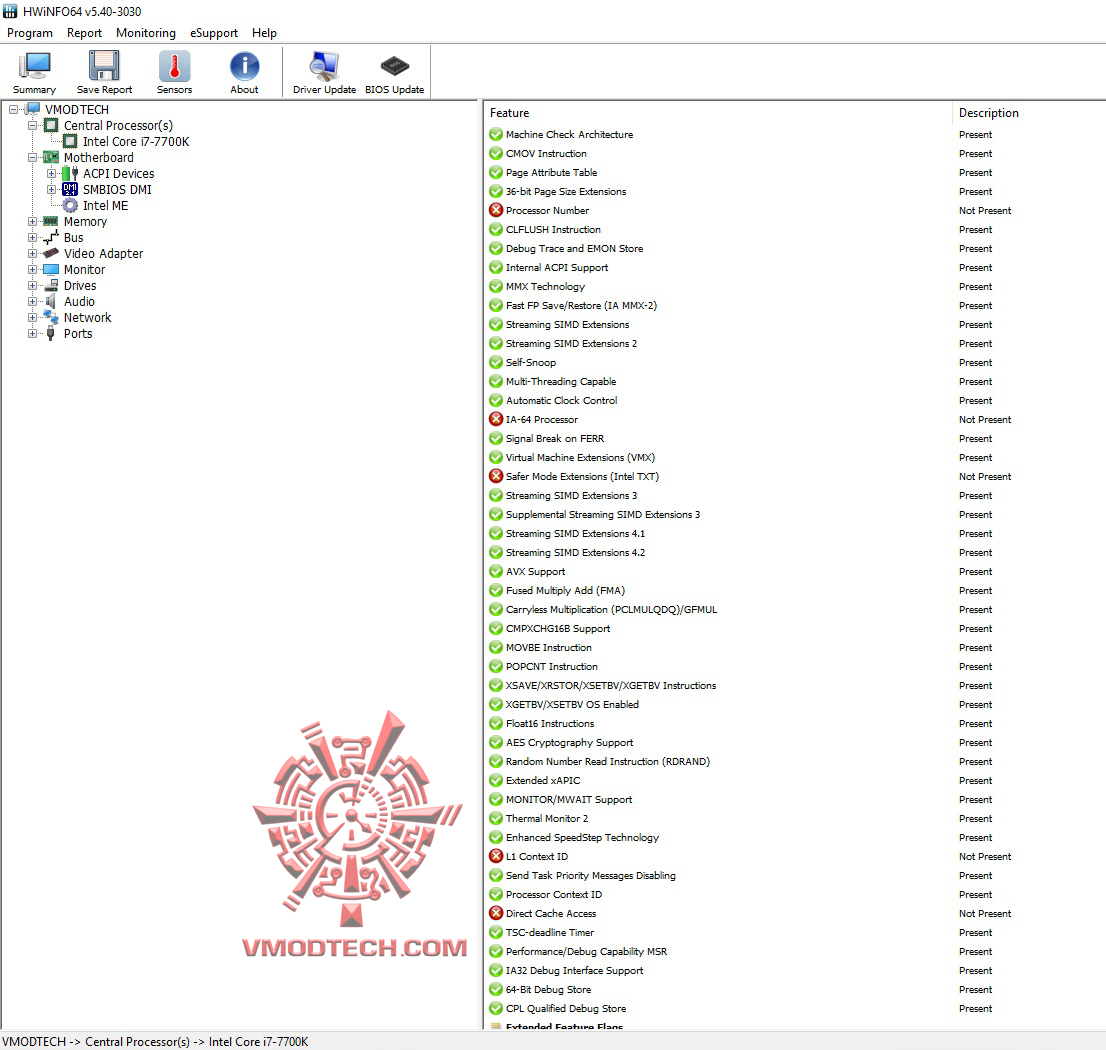Select the 'AES Cryptography Support' row
The height and width of the screenshot is (1050, 1106).
pos(796,742)
